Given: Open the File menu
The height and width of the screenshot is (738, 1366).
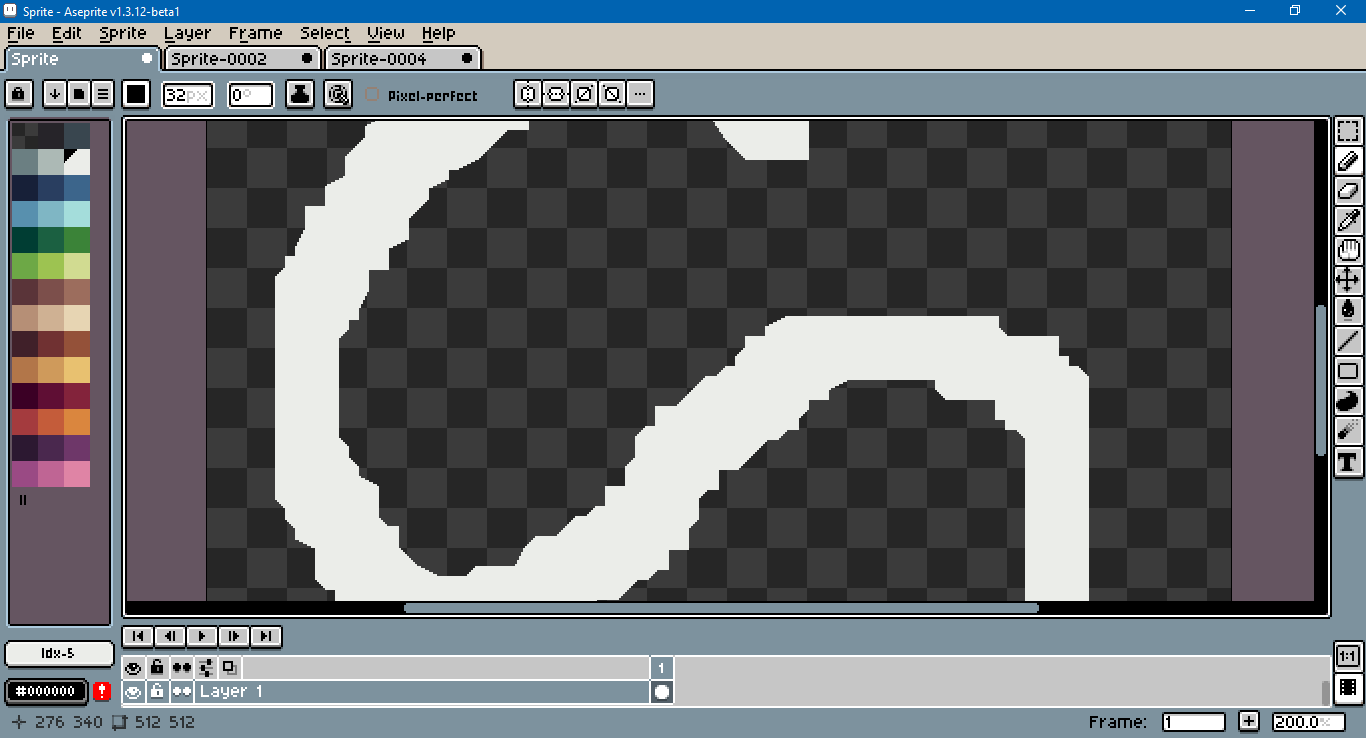Looking at the screenshot, I should (x=20, y=33).
